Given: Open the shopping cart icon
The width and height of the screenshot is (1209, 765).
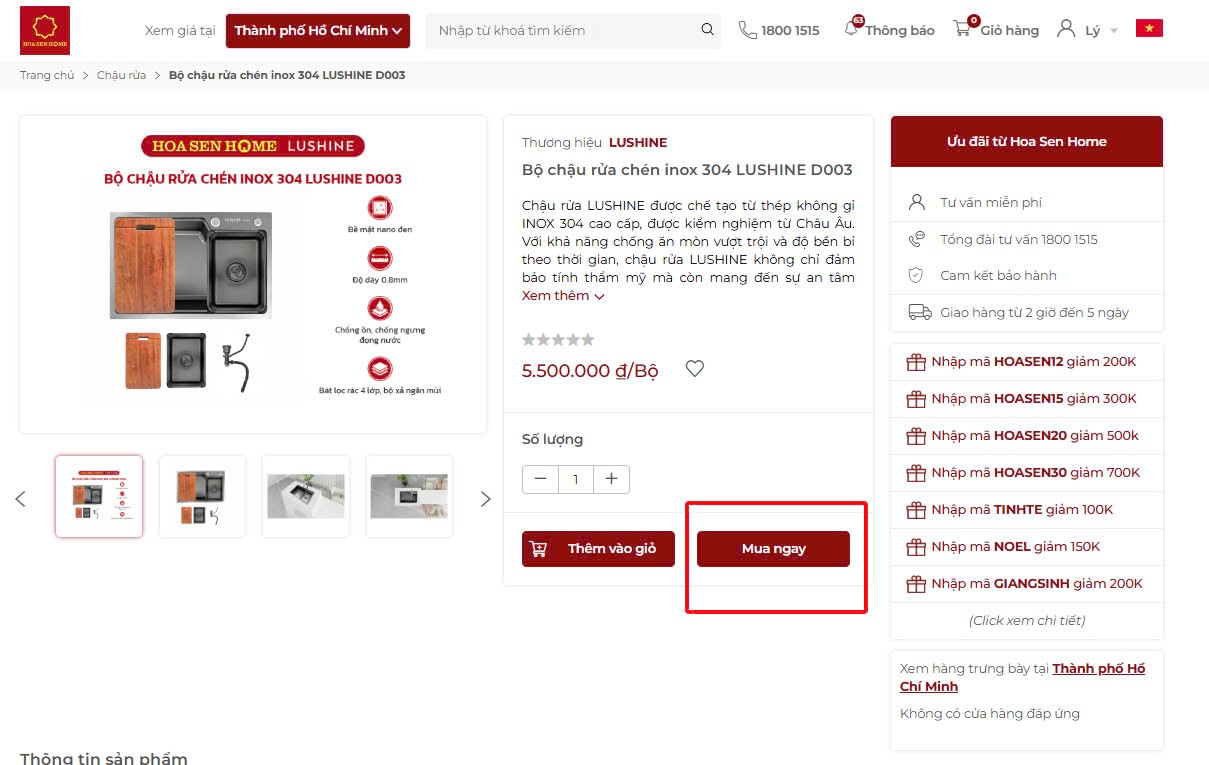Looking at the screenshot, I should (963, 28).
